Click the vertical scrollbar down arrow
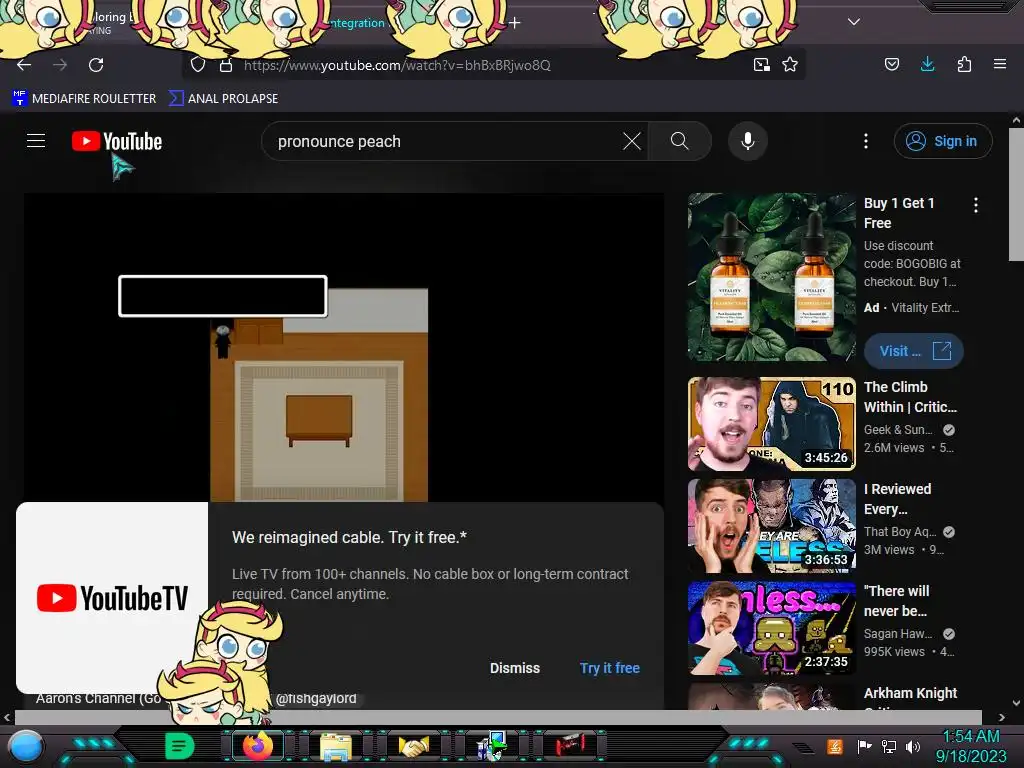1024x768 pixels. 1016,703
